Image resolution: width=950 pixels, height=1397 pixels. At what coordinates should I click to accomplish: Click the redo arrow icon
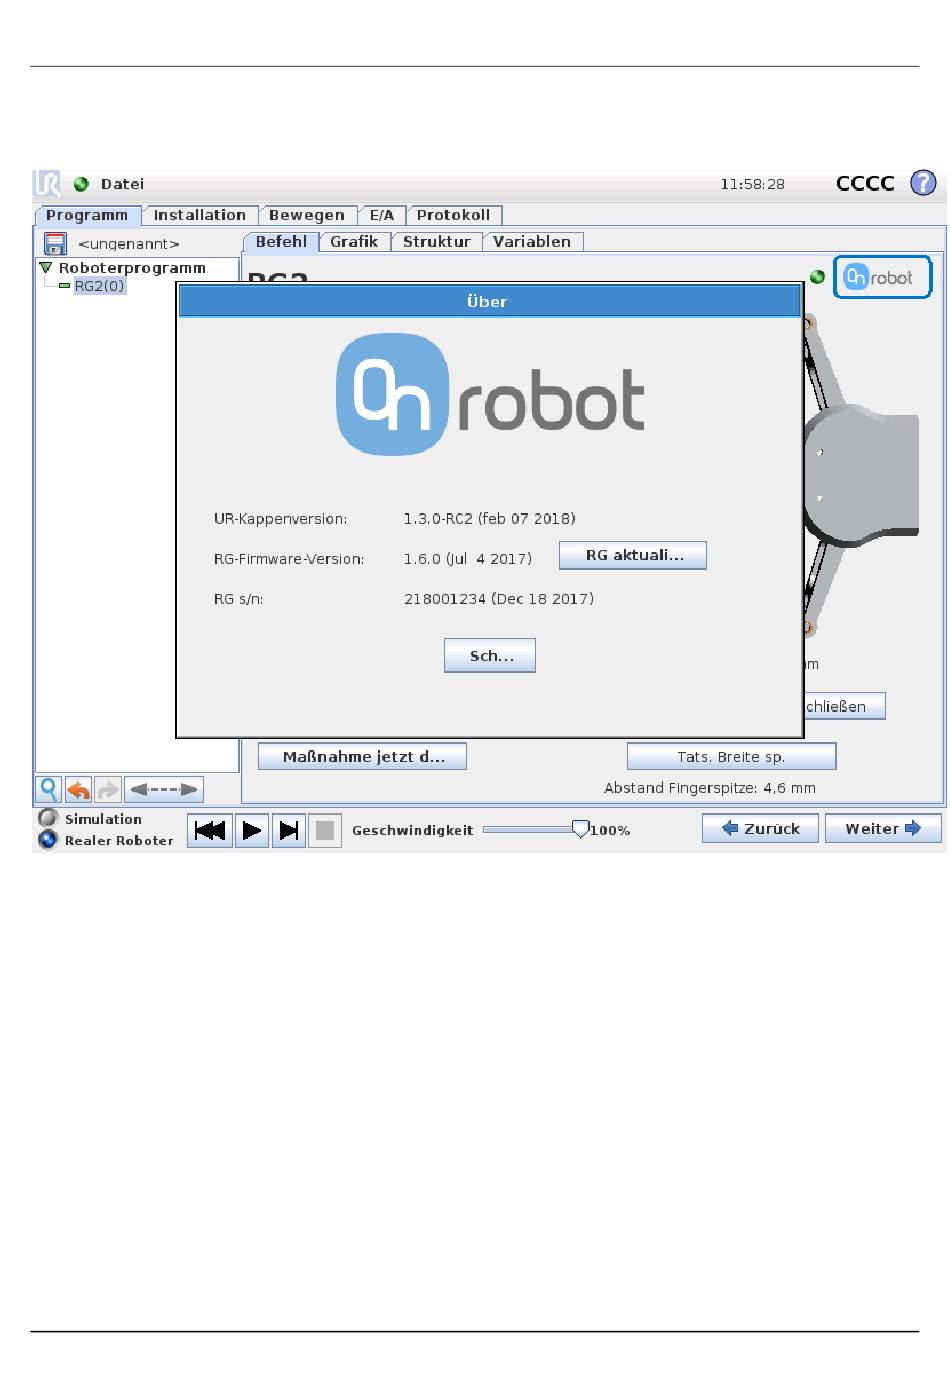(x=107, y=789)
